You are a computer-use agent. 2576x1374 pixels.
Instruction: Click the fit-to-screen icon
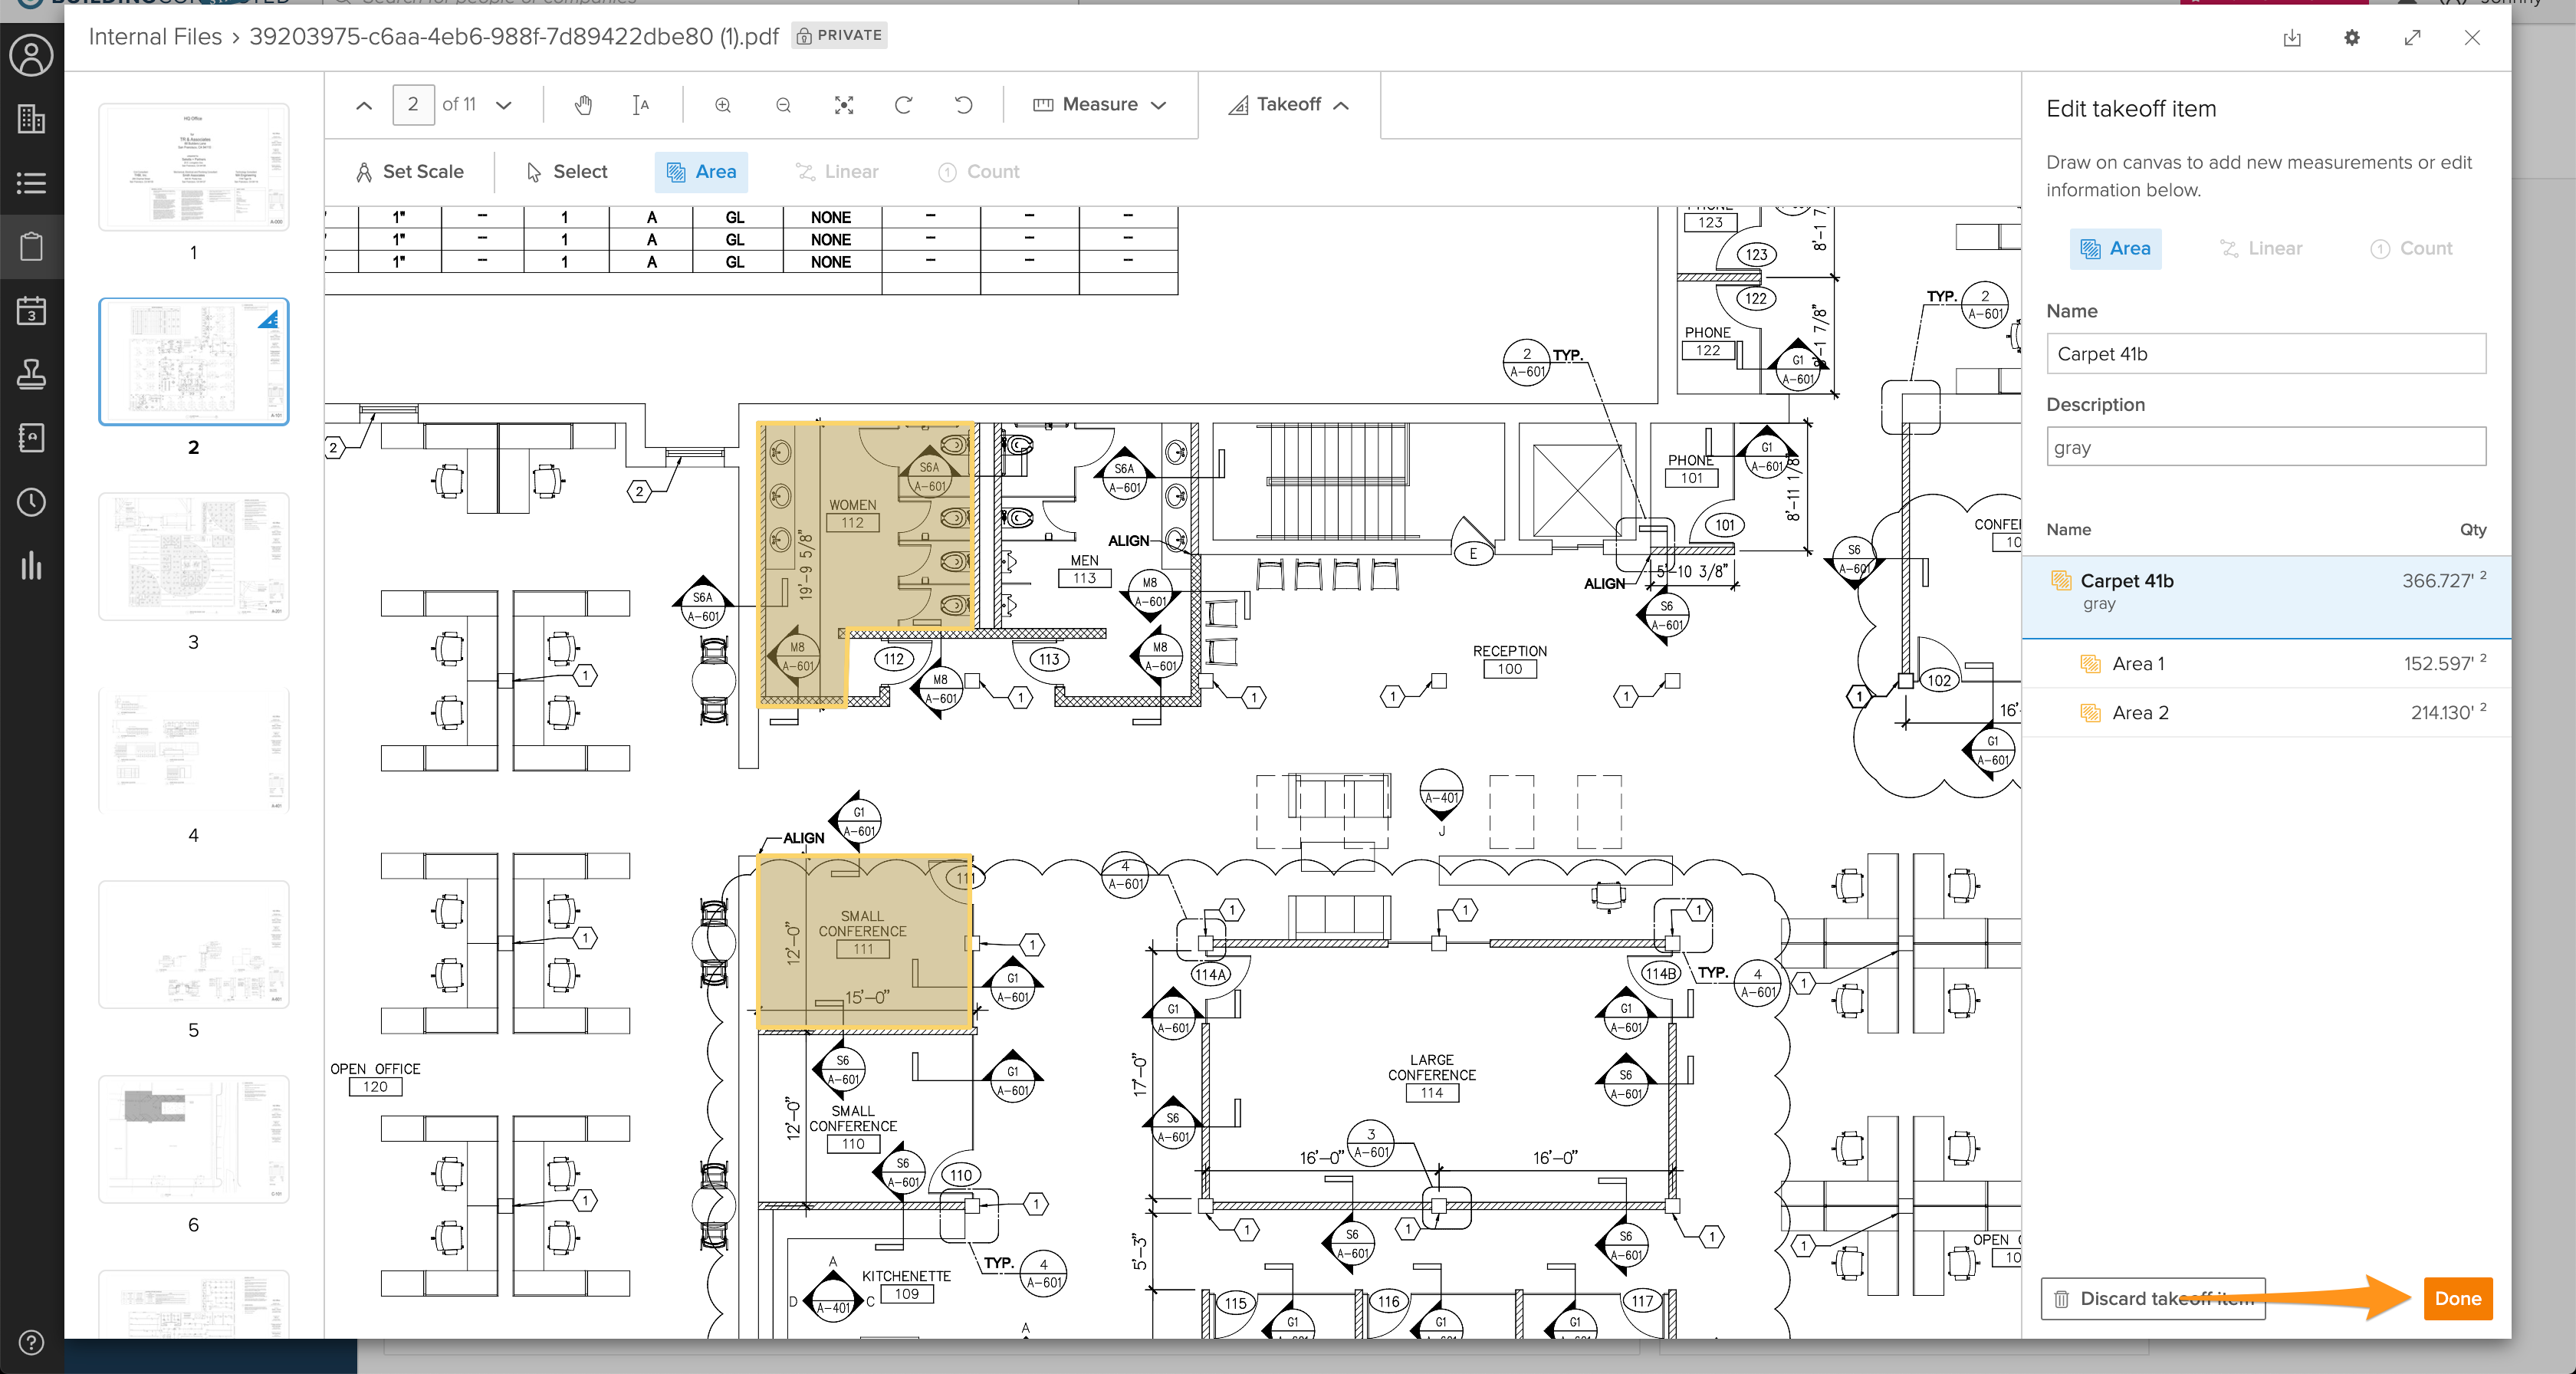point(843,105)
